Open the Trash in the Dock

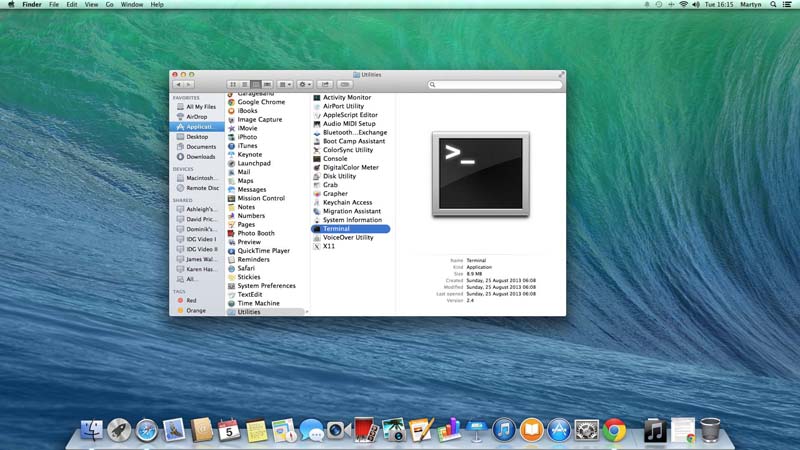(710, 430)
